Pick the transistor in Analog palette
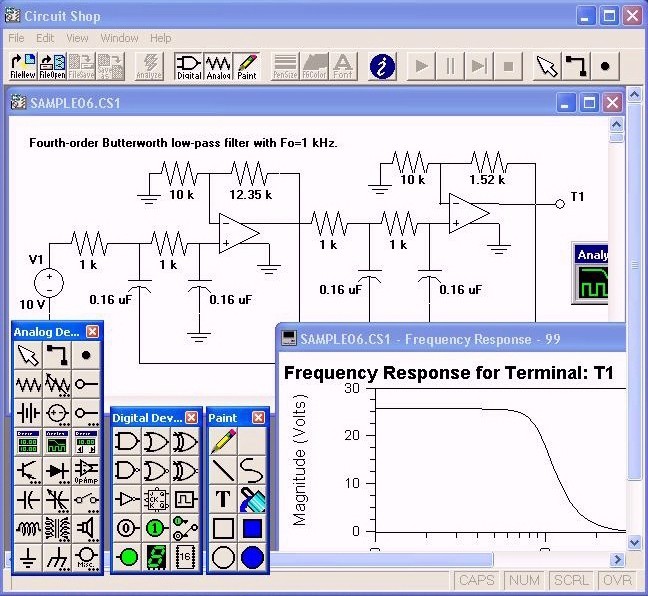The width and height of the screenshot is (648, 596). pyautogui.click(x=28, y=471)
